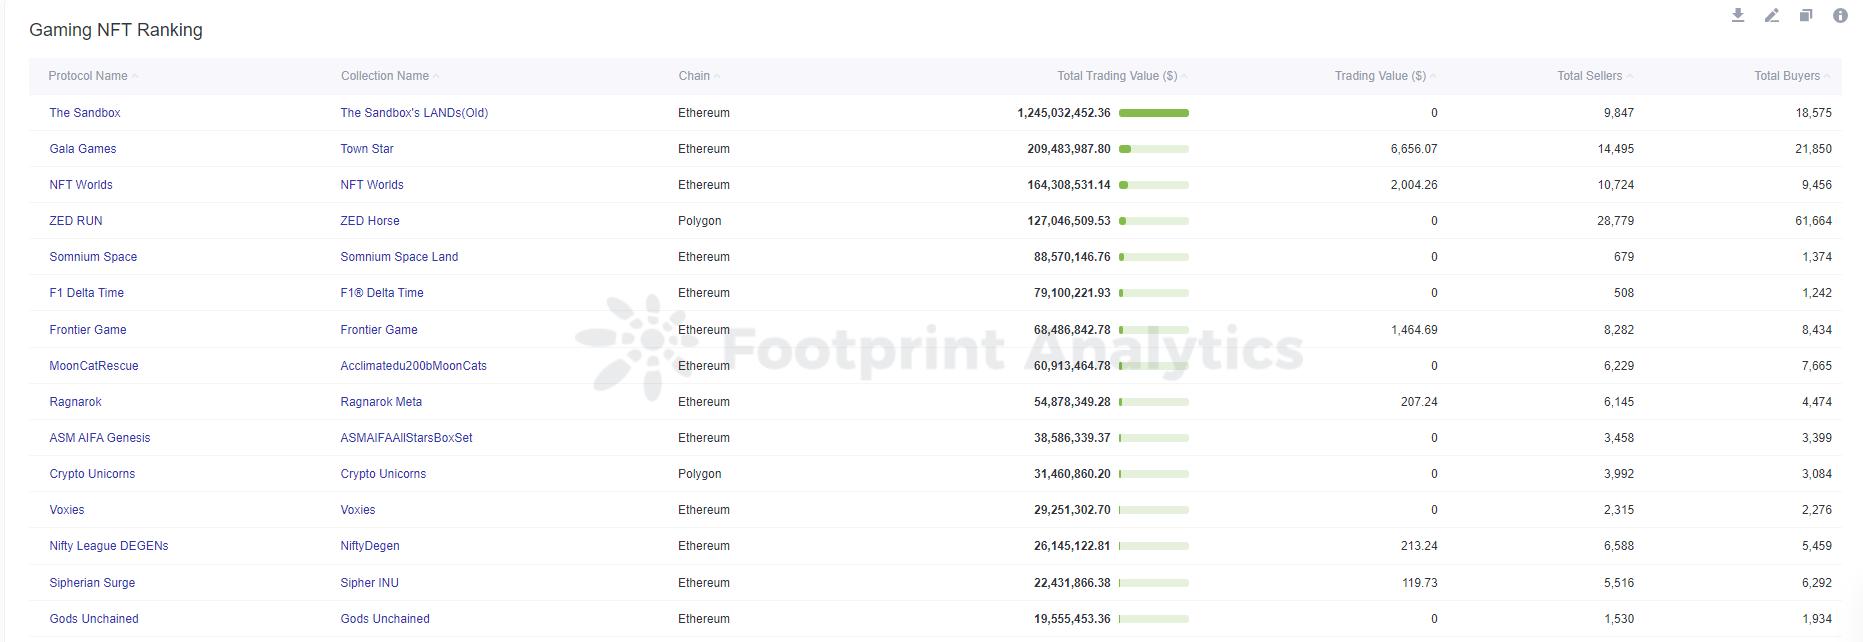Select the Gods Unchained protocol link
Viewport: 1863px width, 642px height.
94,619
